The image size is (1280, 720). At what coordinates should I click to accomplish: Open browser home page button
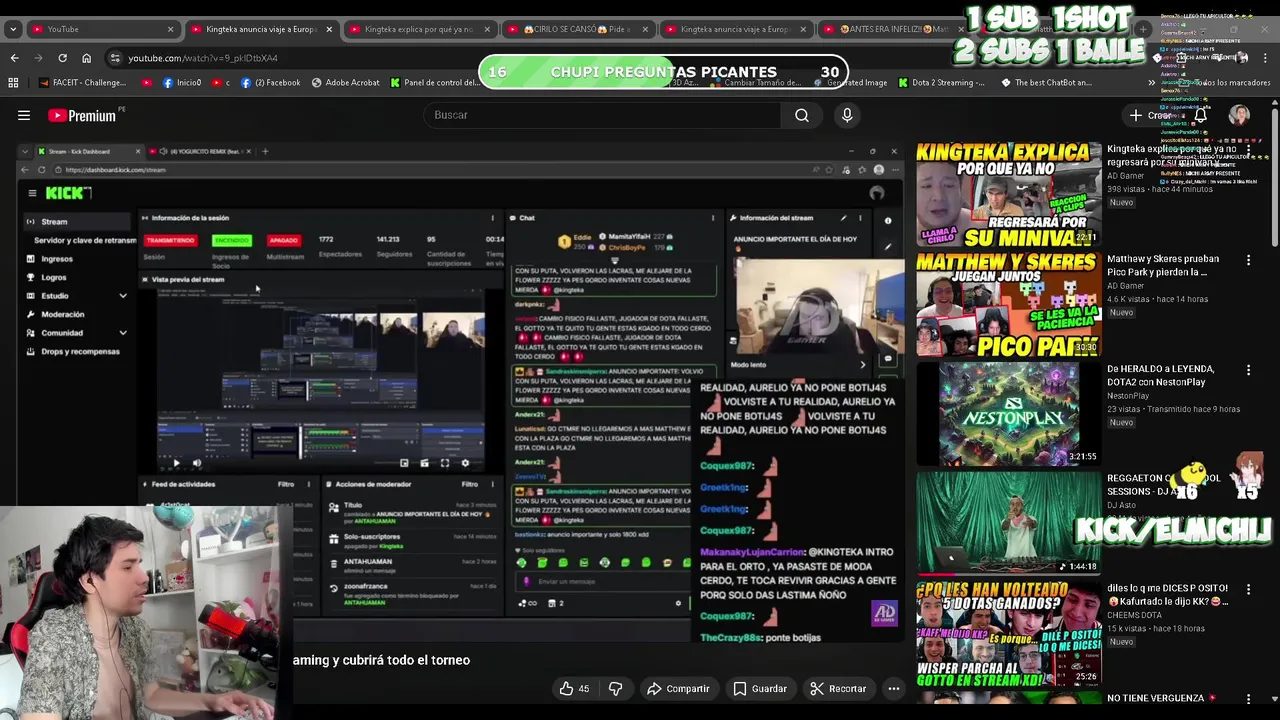[x=86, y=58]
